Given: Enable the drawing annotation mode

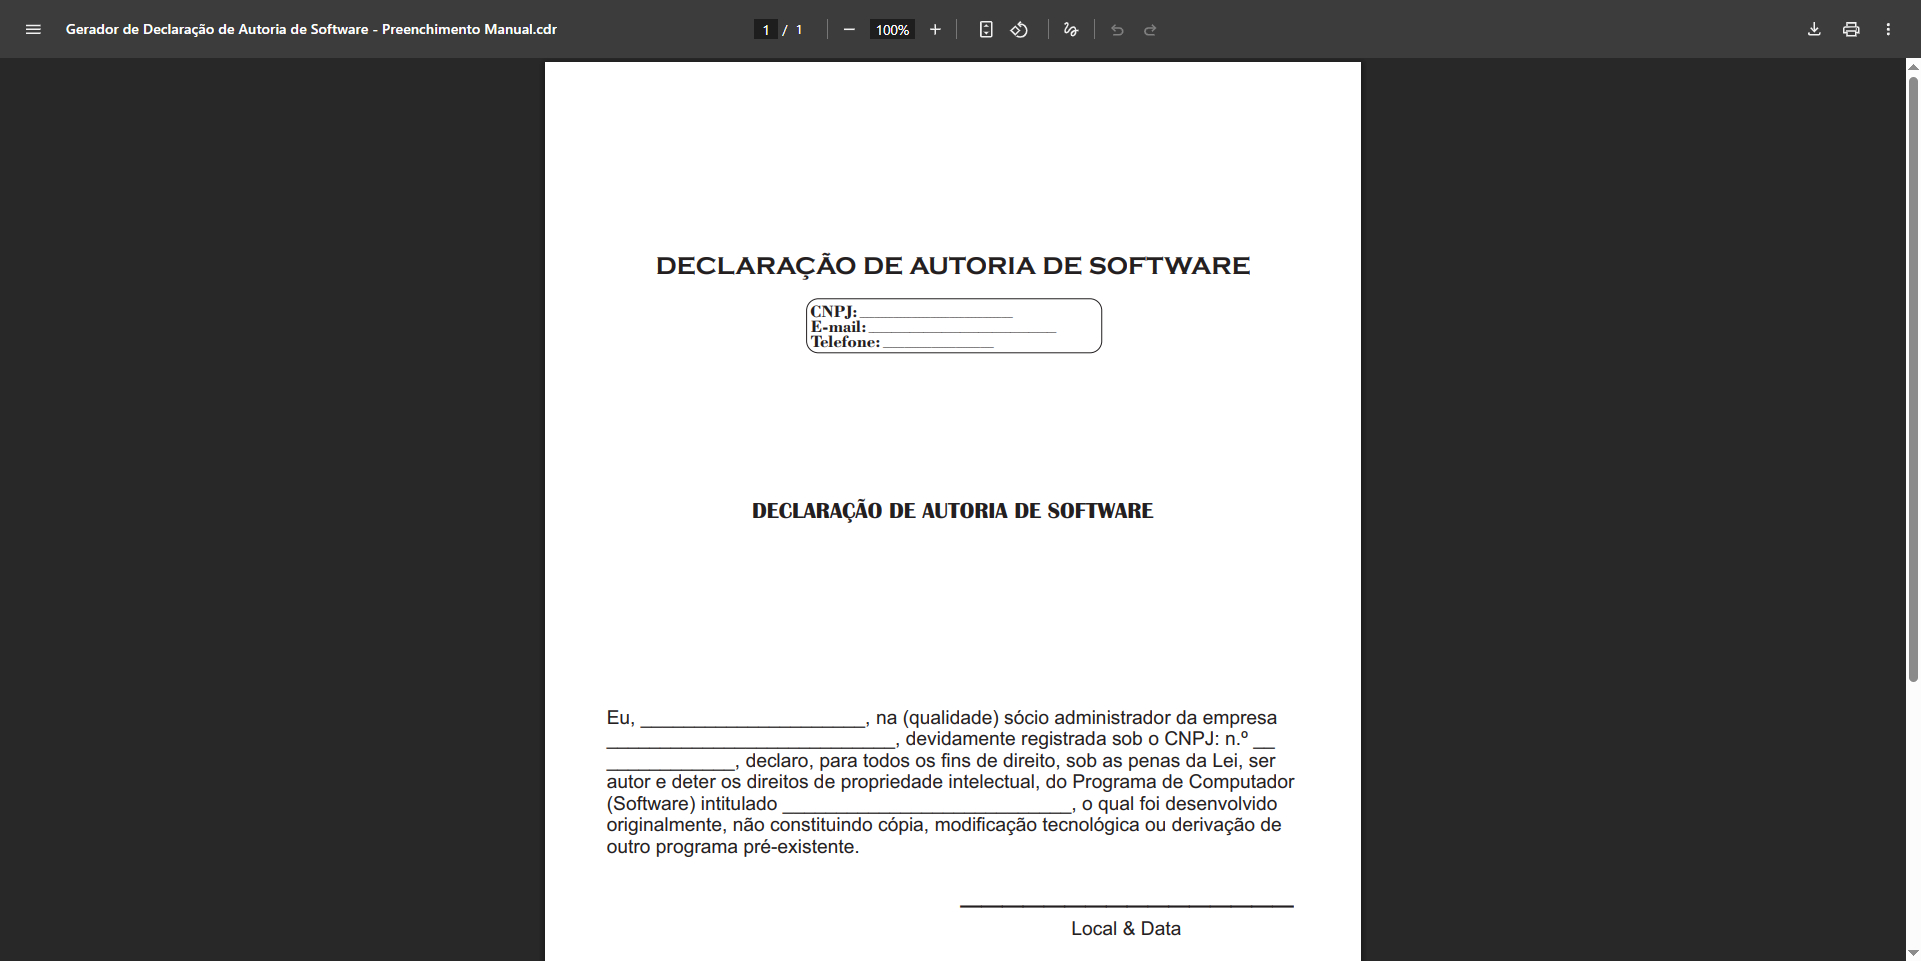Looking at the screenshot, I should [x=1070, y=30].
